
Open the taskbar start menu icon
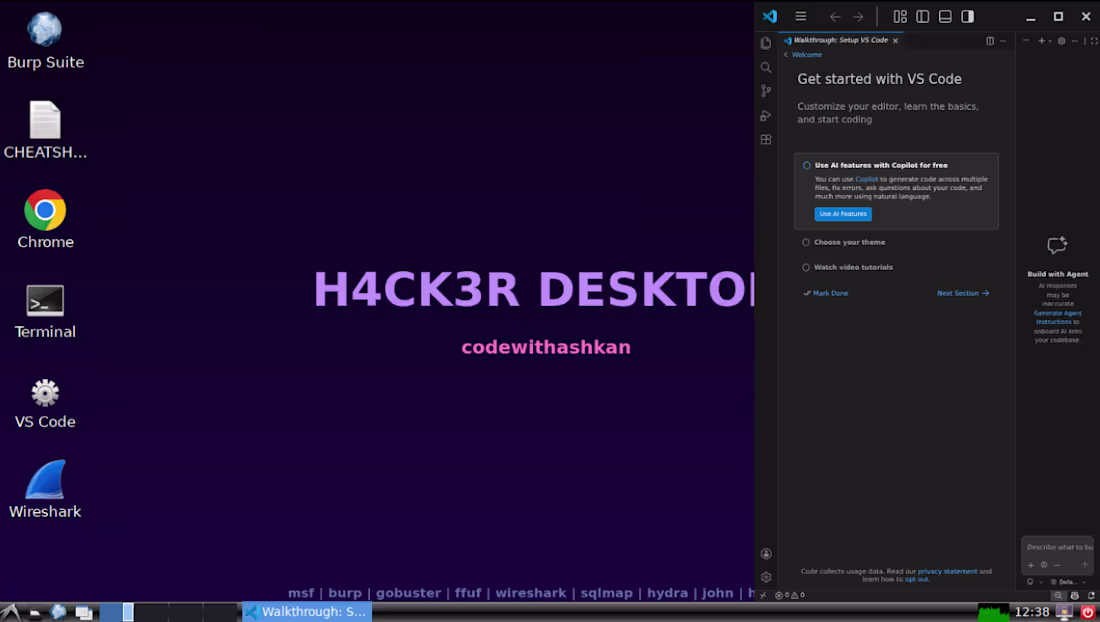tap(11, 612)
